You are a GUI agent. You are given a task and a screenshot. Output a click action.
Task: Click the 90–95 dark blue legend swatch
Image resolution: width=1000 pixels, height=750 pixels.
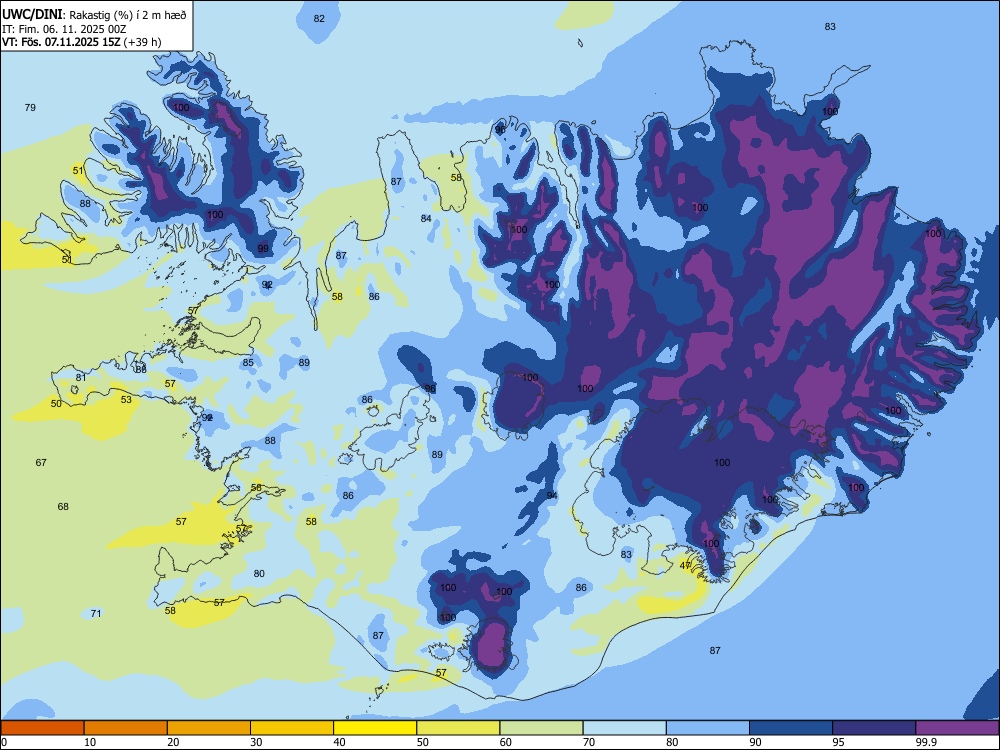[x=791, y=728]
